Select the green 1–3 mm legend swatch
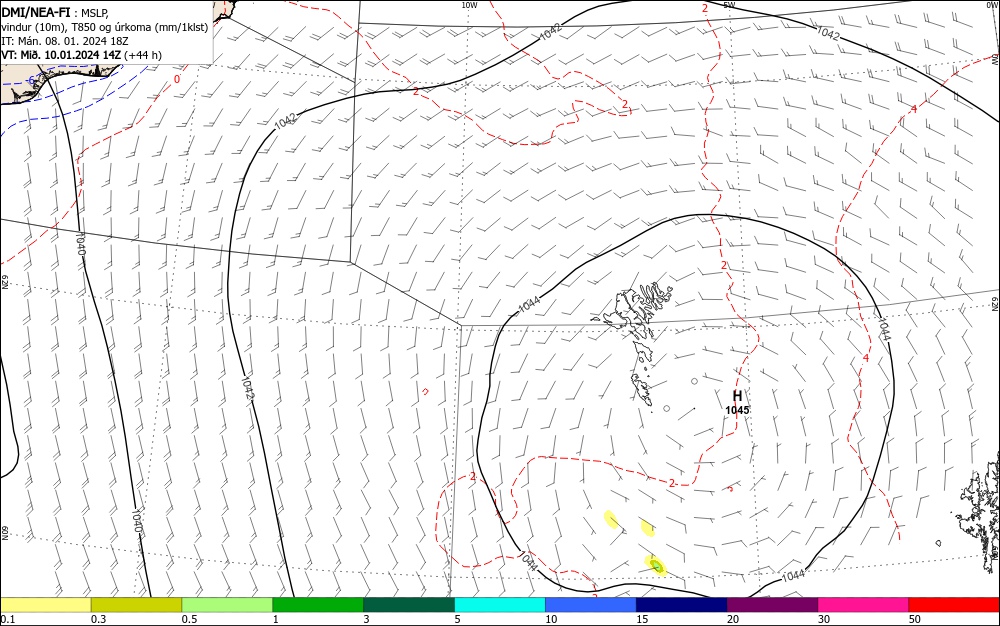This screenshot has width=1000, height=626. coord(318,605)
